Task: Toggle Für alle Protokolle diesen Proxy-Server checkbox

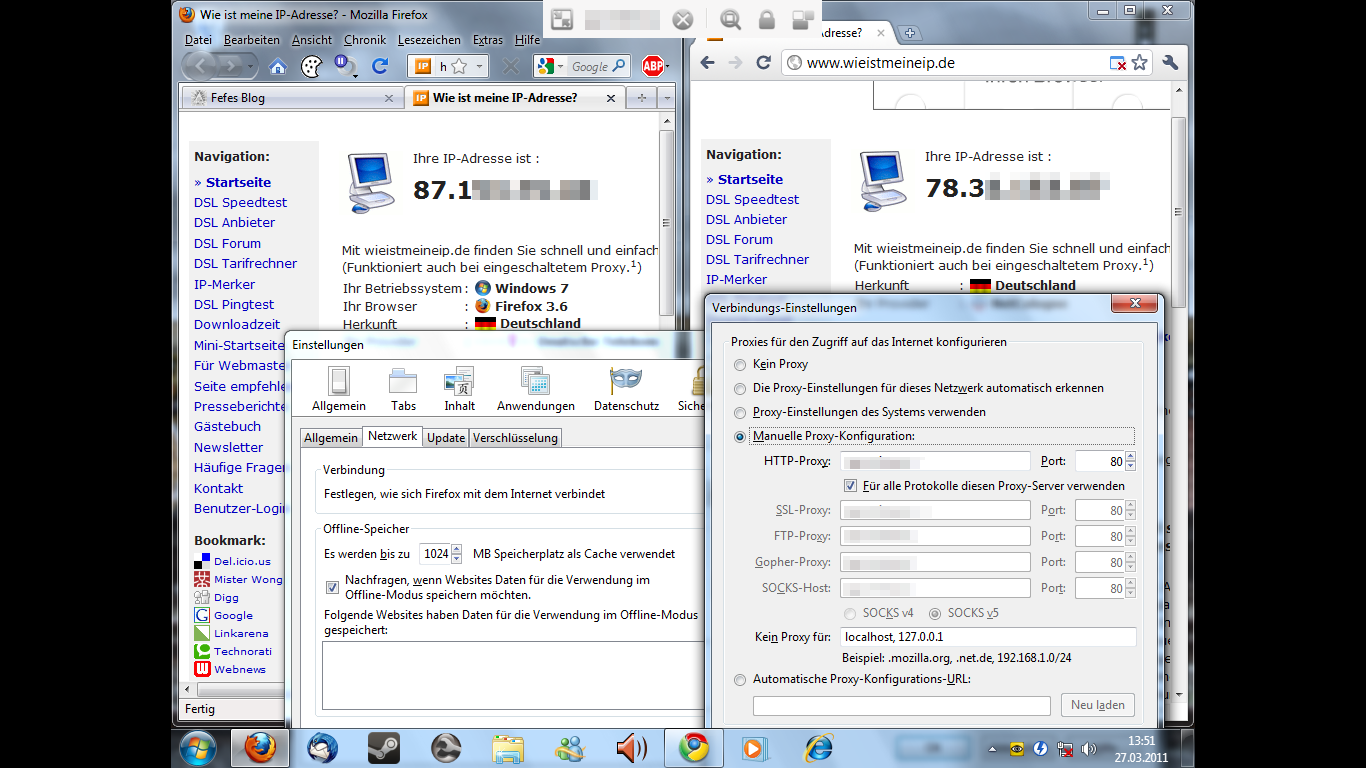Action: click(x=851, y=486)
